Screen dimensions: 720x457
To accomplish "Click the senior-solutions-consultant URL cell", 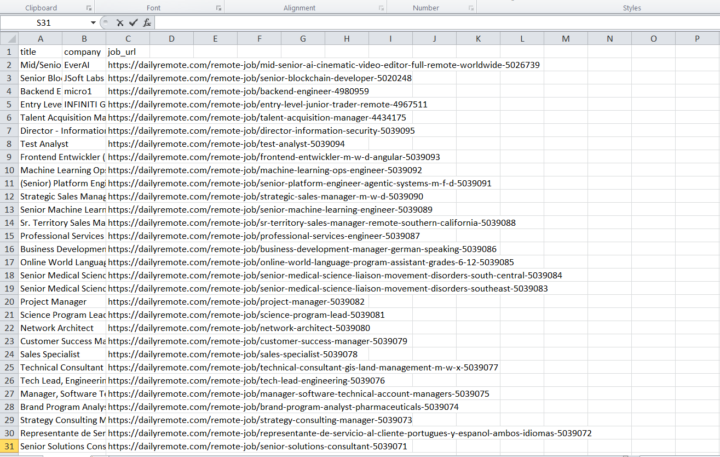I will 257,446.
